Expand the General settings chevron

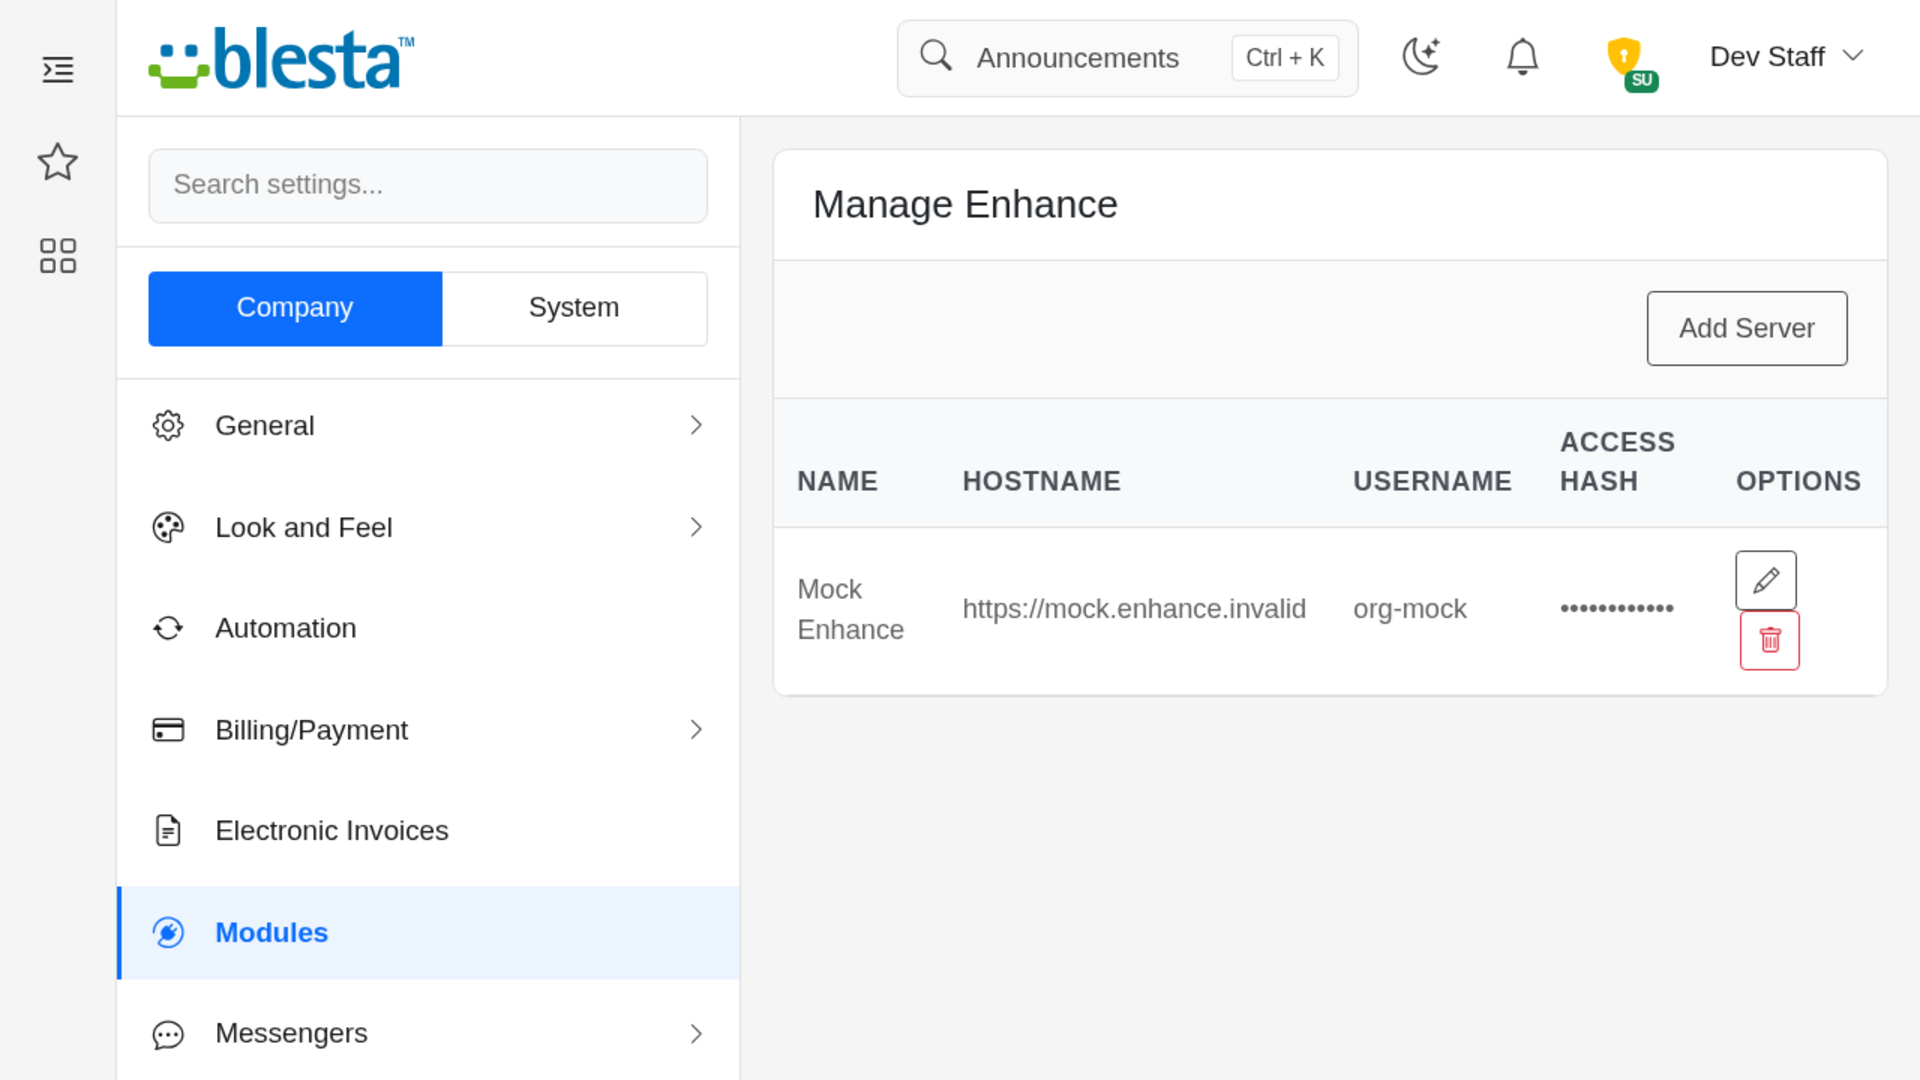click(696, 426)
